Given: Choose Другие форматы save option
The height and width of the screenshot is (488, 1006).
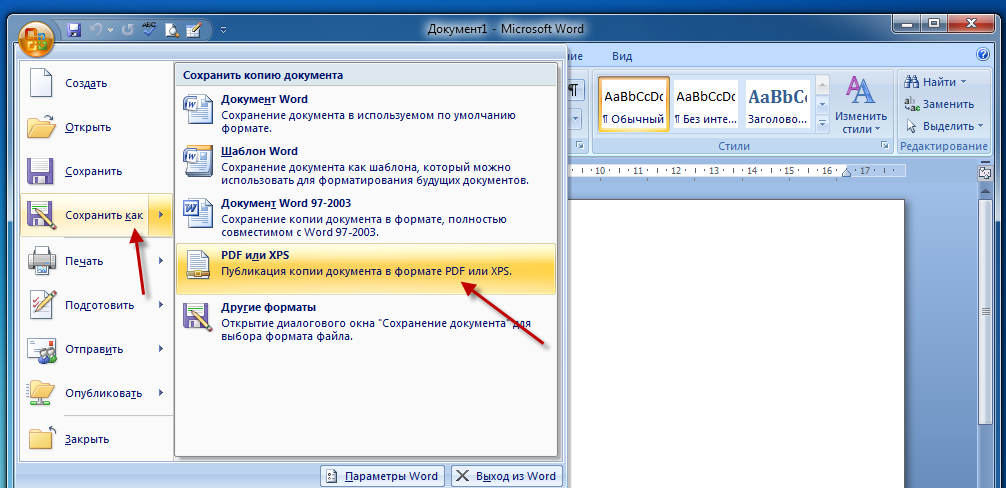Looking at the screenshot, I should click(366, 321).
